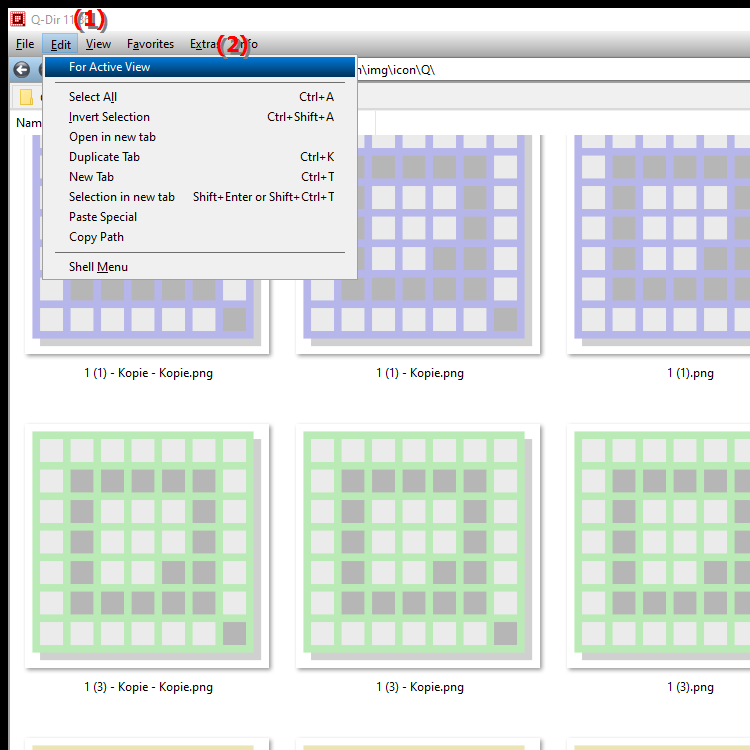
Task: Open the Extras menu
Action: pyautogui.click(x=203, y=44)
